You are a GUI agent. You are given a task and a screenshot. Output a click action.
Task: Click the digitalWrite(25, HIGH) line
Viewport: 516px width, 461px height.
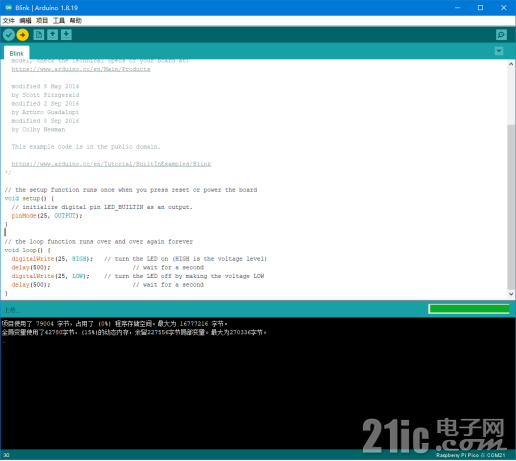tap(52, 259)
